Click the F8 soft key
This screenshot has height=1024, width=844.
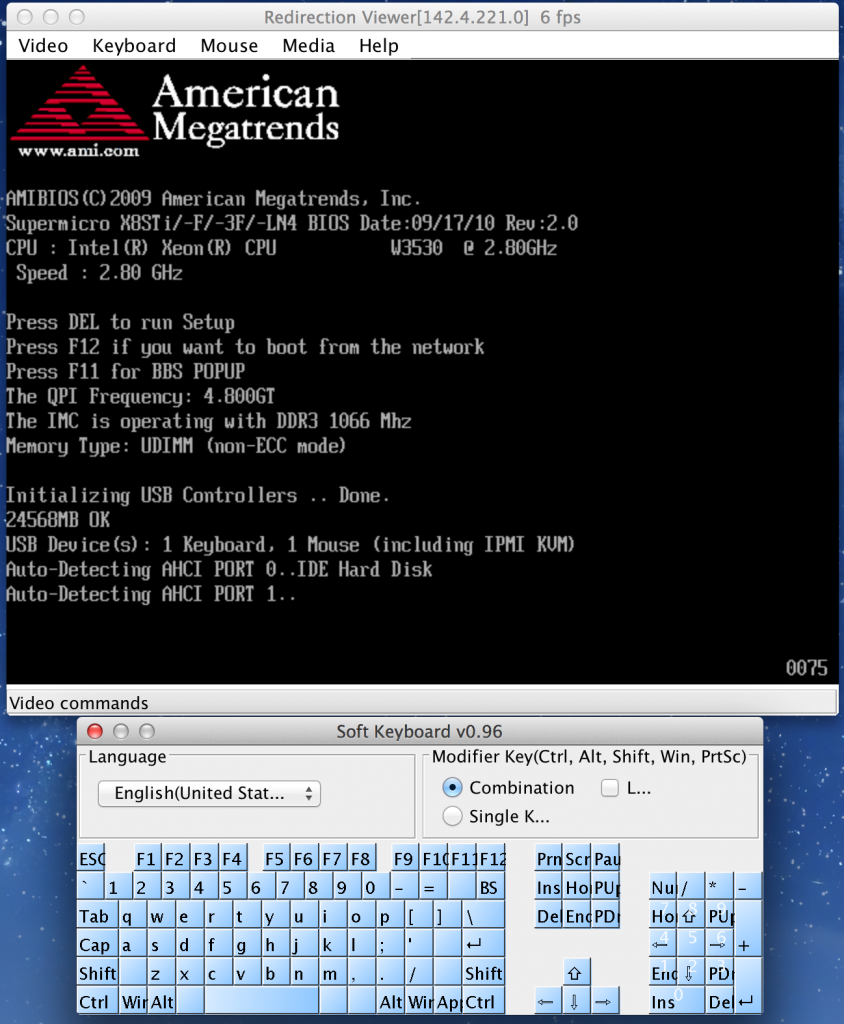361,858
